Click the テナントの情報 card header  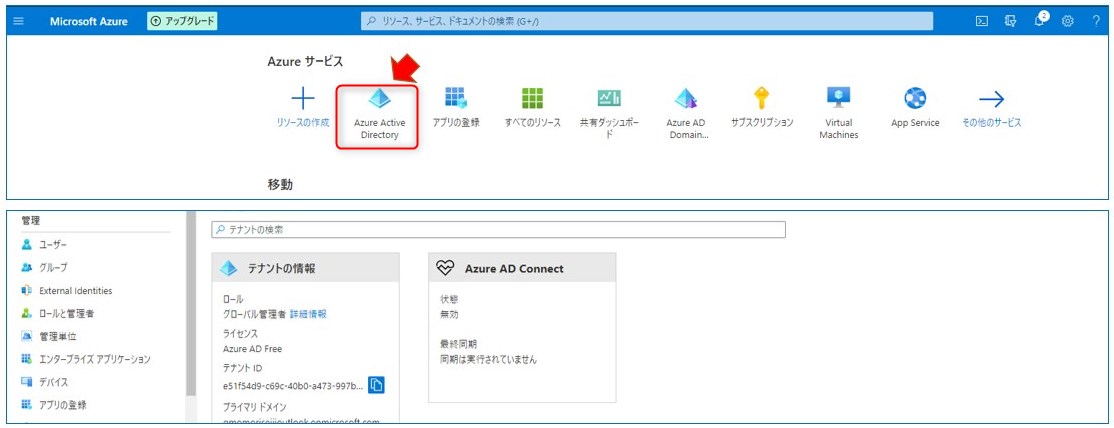point(305,268)
